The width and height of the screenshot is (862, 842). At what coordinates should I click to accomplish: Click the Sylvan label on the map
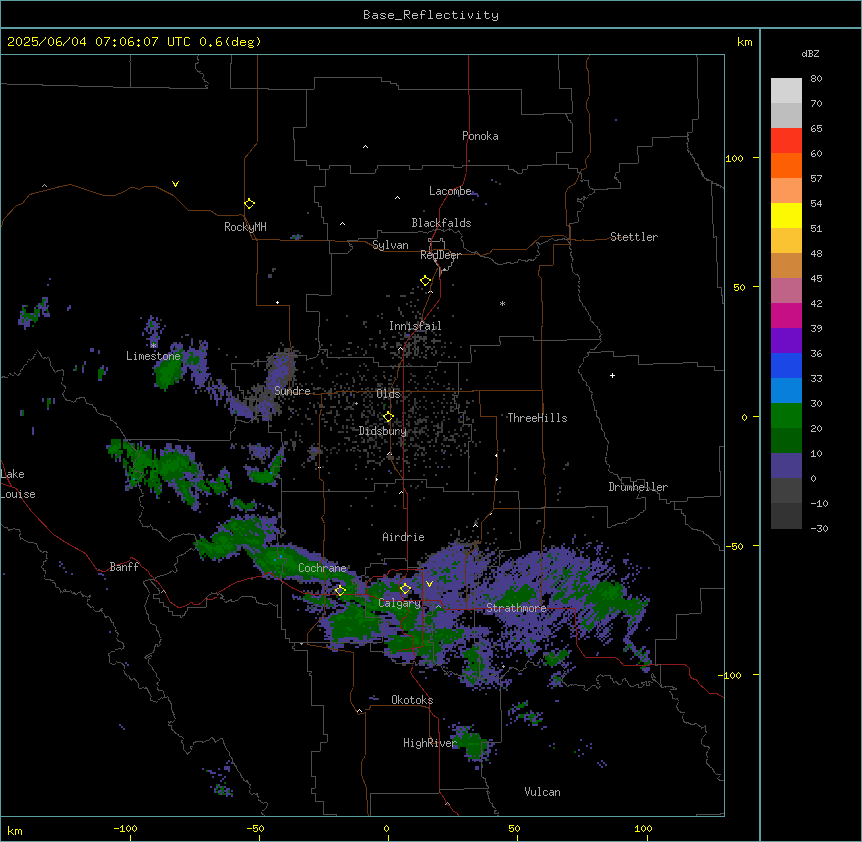(x=390, y=245)
